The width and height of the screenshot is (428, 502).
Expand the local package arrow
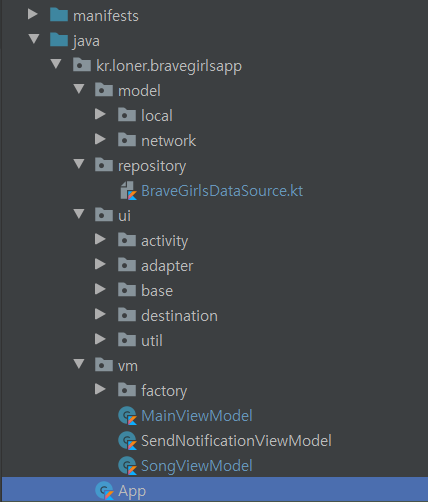(100, 114)
